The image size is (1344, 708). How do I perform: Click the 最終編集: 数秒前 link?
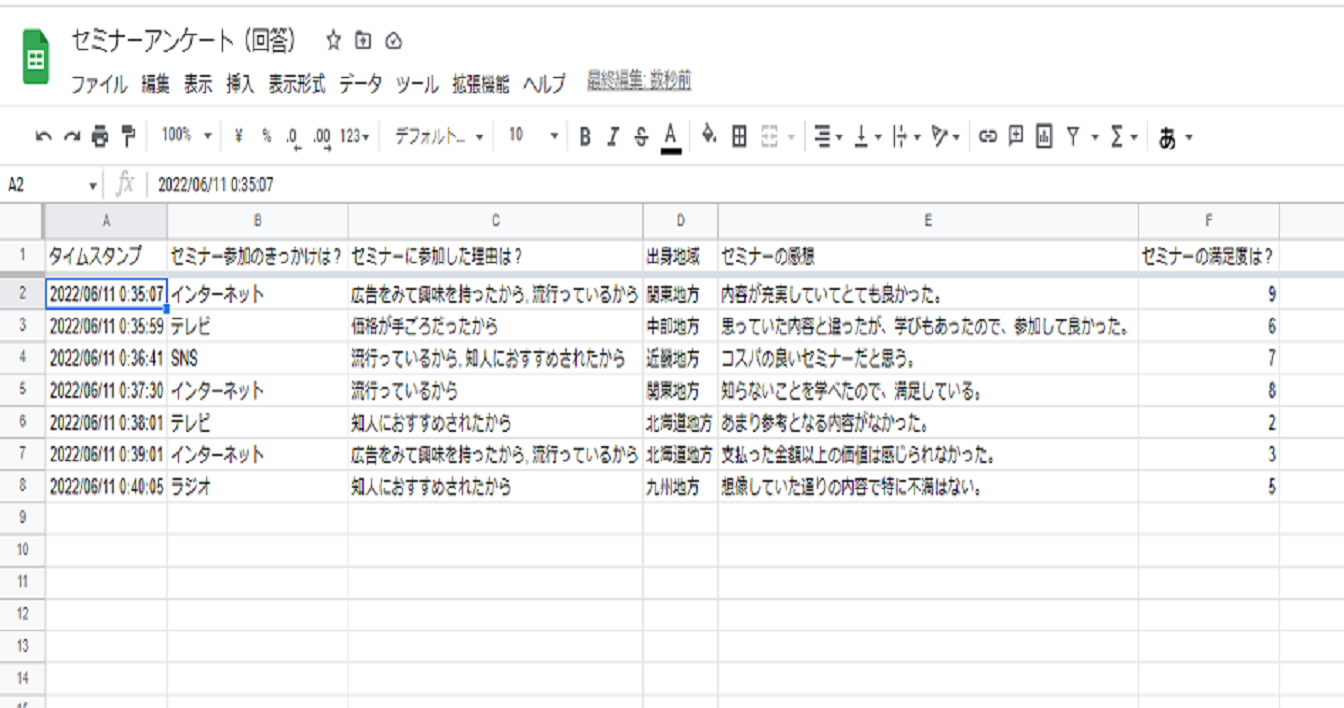(639, 81)
